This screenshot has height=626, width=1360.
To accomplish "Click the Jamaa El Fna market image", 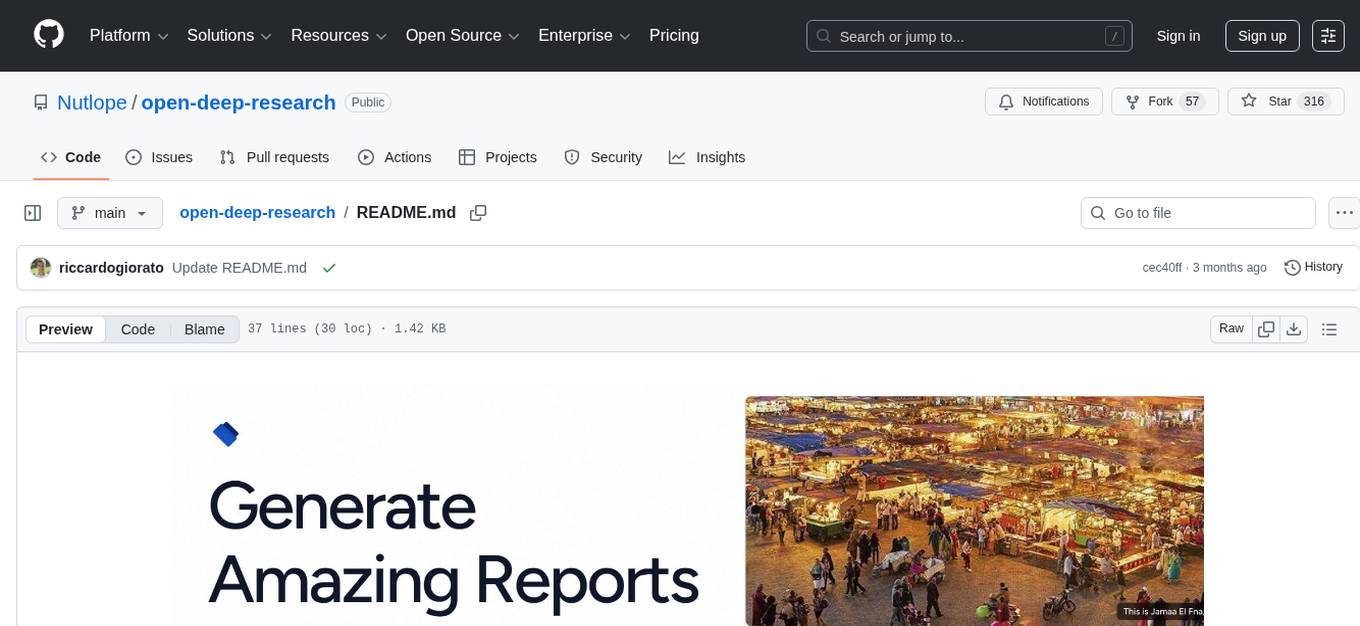I will pos(974,510).
